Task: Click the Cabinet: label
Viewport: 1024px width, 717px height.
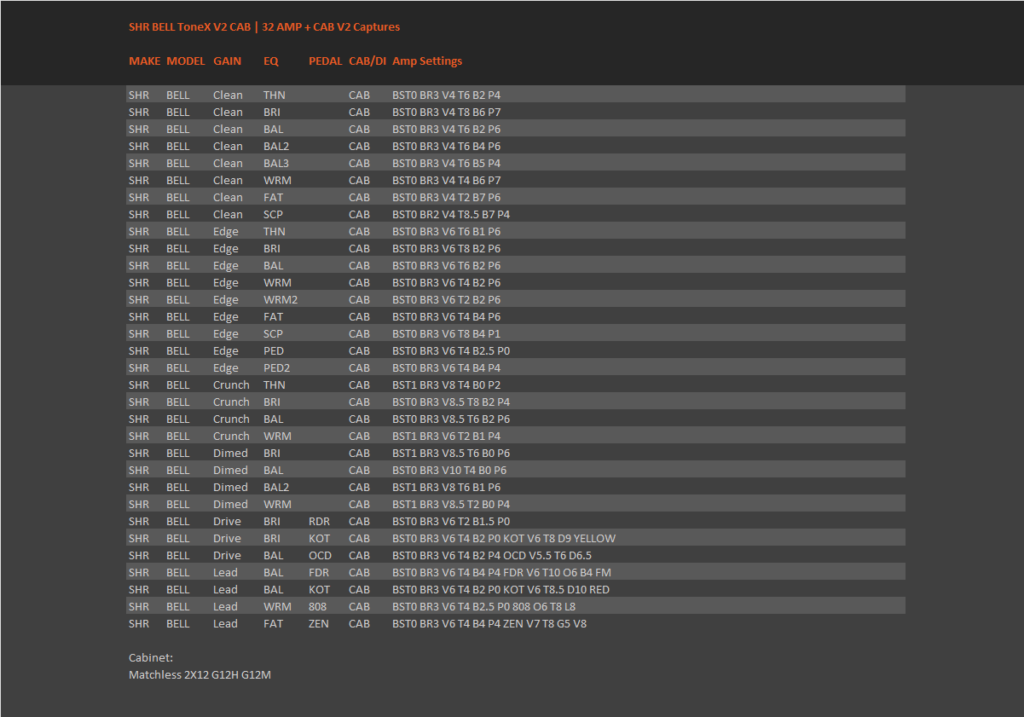Action: click(x=151, y=658)
